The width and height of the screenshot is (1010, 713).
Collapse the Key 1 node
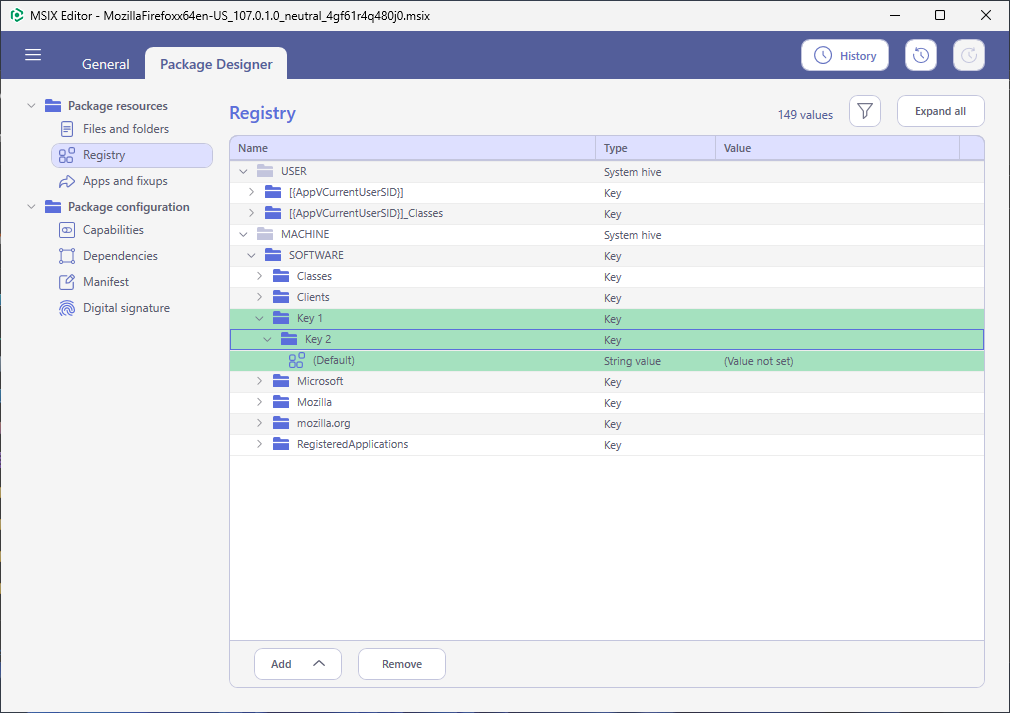pos(260,318)
